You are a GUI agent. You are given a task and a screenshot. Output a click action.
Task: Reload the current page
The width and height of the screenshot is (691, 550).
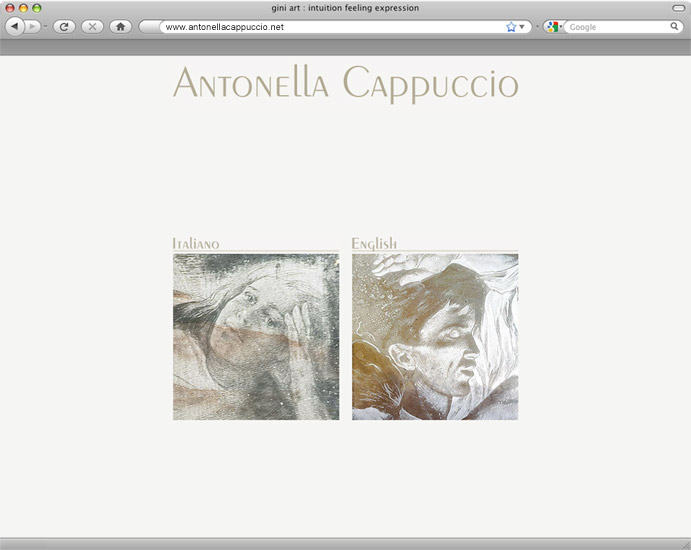[65, 27]
